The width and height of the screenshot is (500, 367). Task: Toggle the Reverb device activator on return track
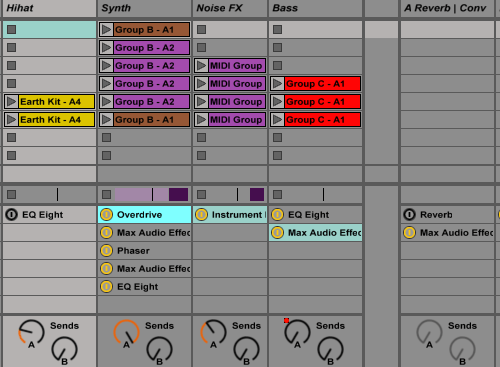[x=410, y=215]
